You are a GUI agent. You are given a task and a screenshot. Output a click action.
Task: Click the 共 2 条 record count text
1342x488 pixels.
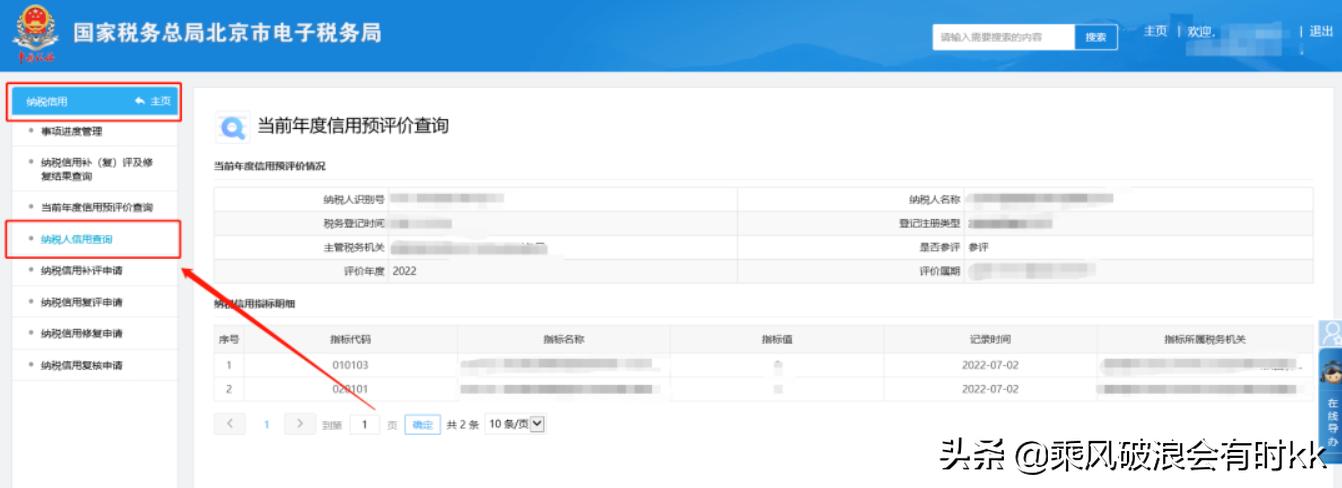(462, 425)
